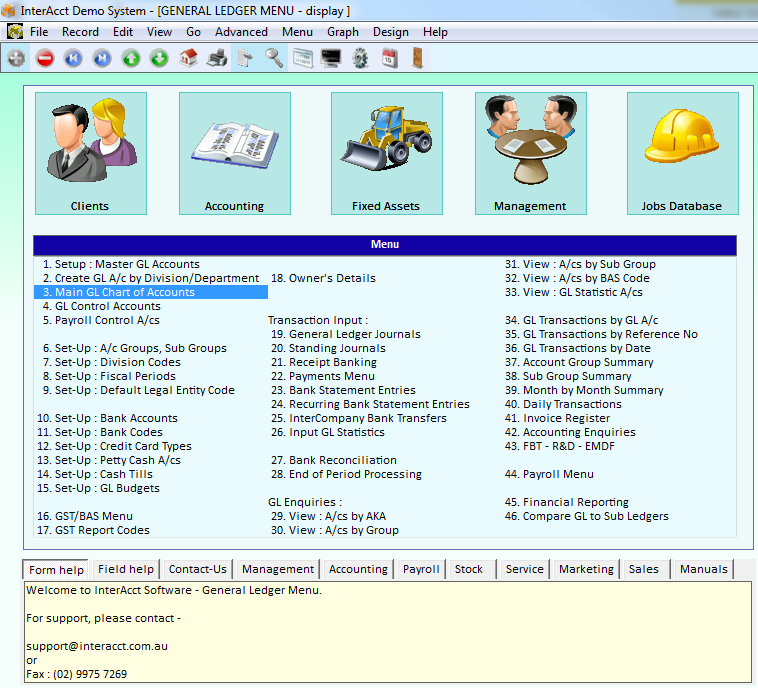This screenshot has height=688, width=758.
Task: Open the File menu
Action: (x=39, y=32)
